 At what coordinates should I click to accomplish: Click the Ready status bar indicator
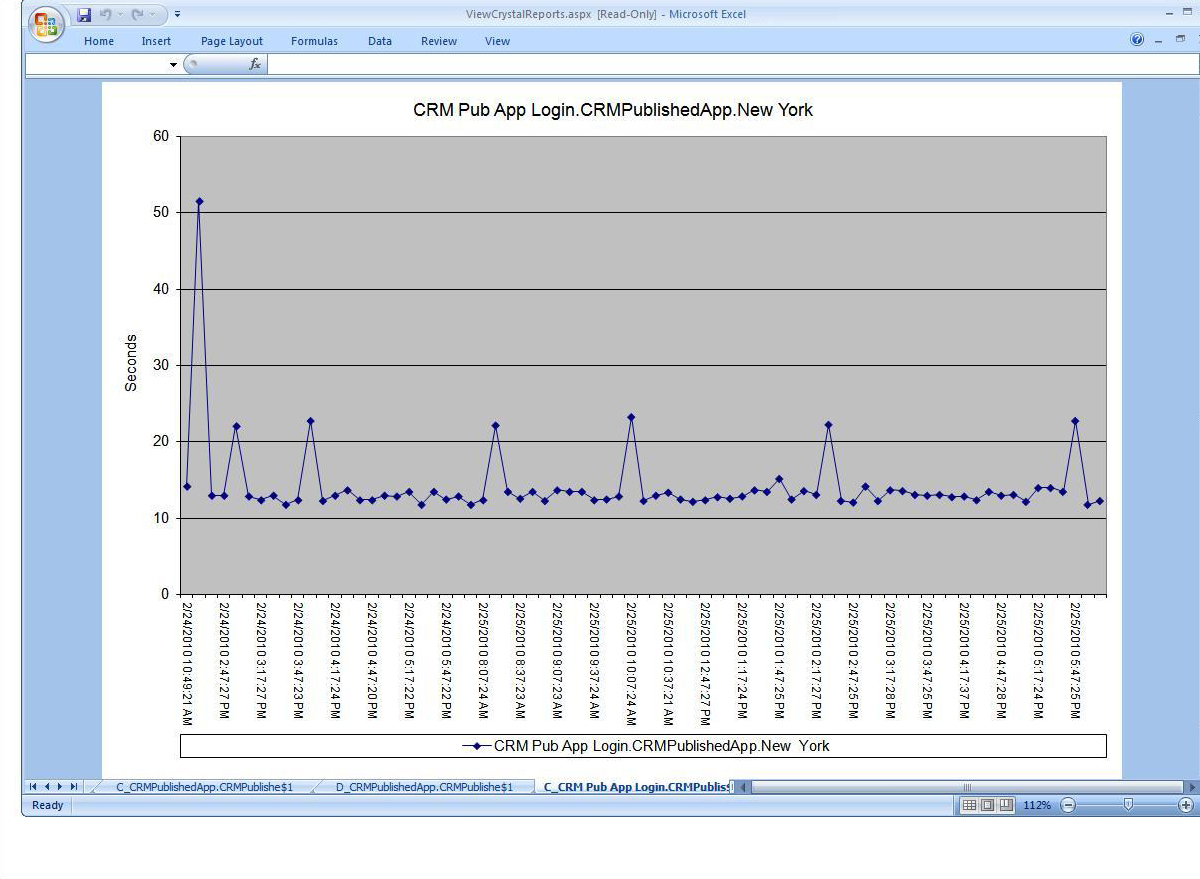47,805
